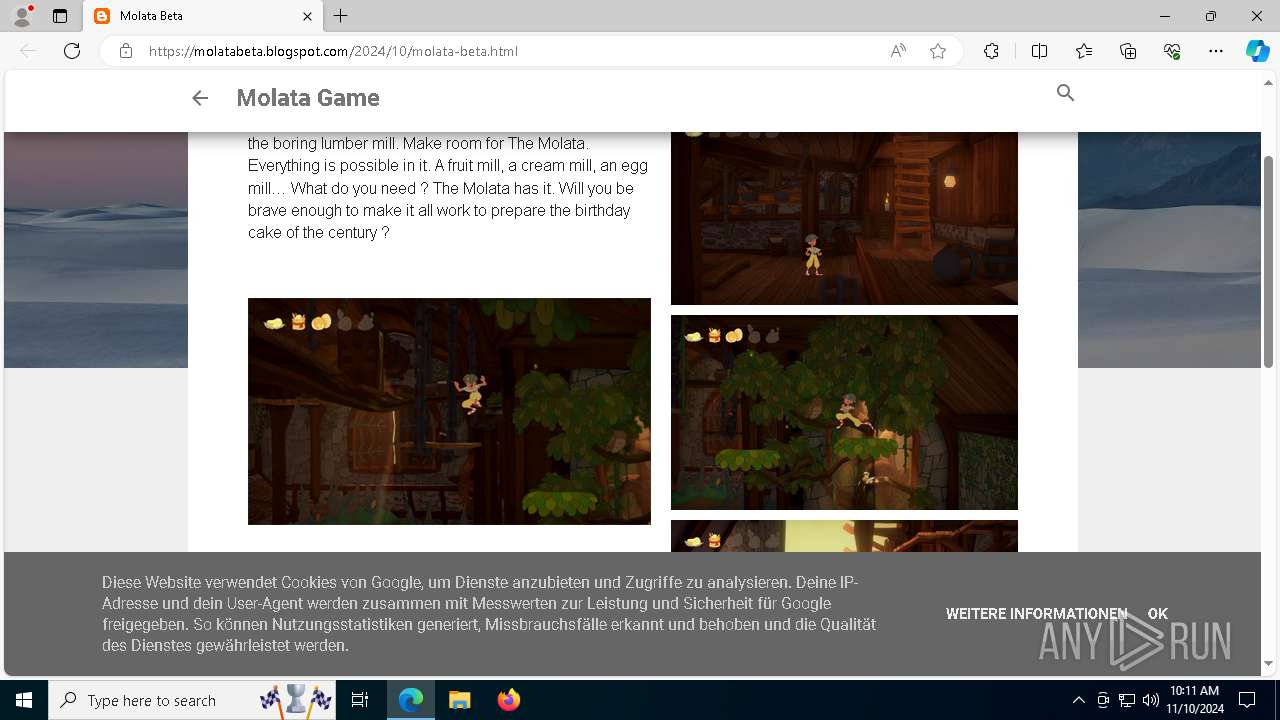Open the Extensions puzzle icon
Image resolution: width=1280 pixels, height=720 pixels.
[991, 51]
